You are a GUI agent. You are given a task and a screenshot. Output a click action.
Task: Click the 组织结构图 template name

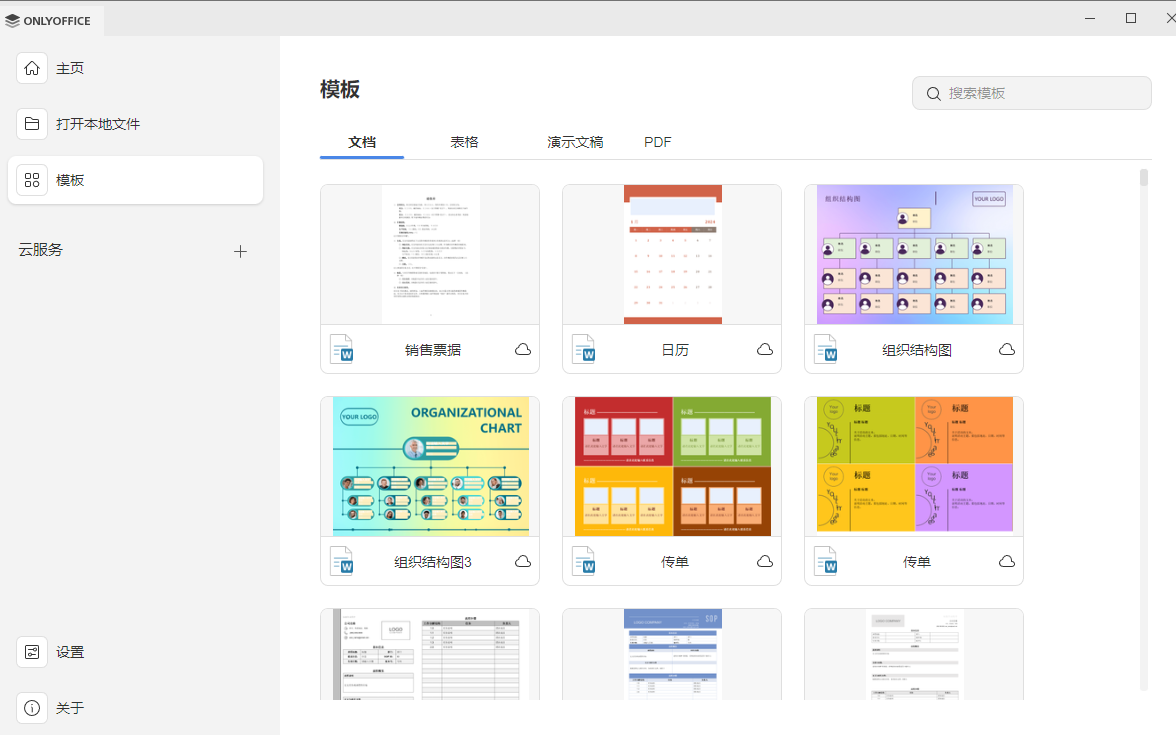(916, 350)
